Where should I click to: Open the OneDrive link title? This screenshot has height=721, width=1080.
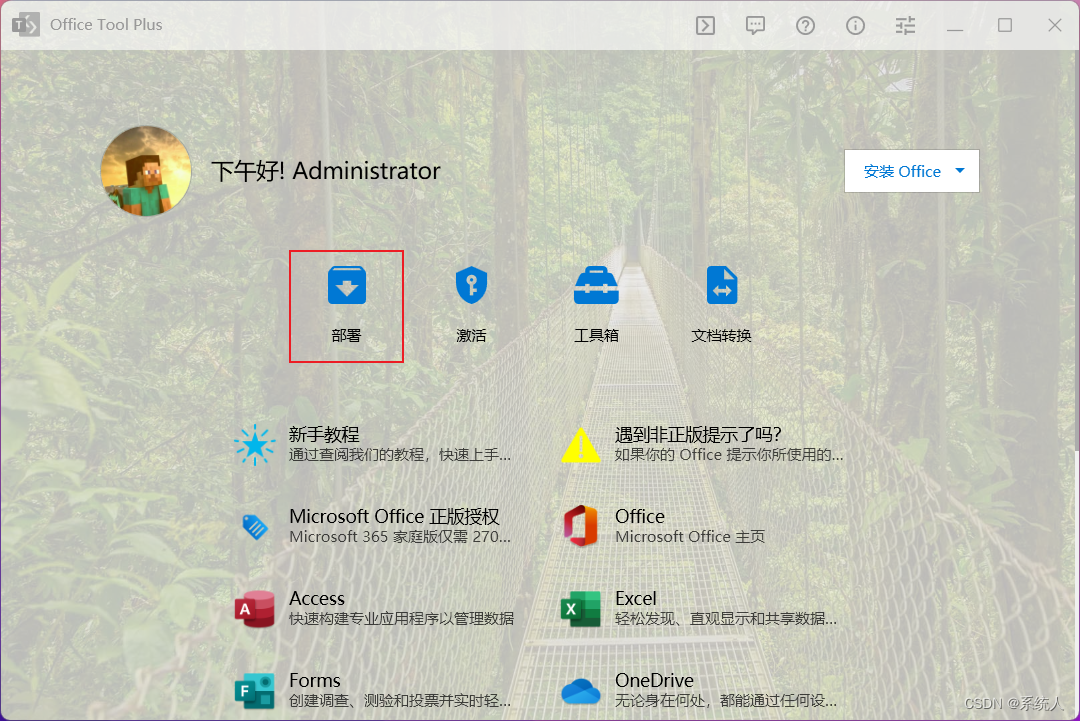click(x=654, y=680)
